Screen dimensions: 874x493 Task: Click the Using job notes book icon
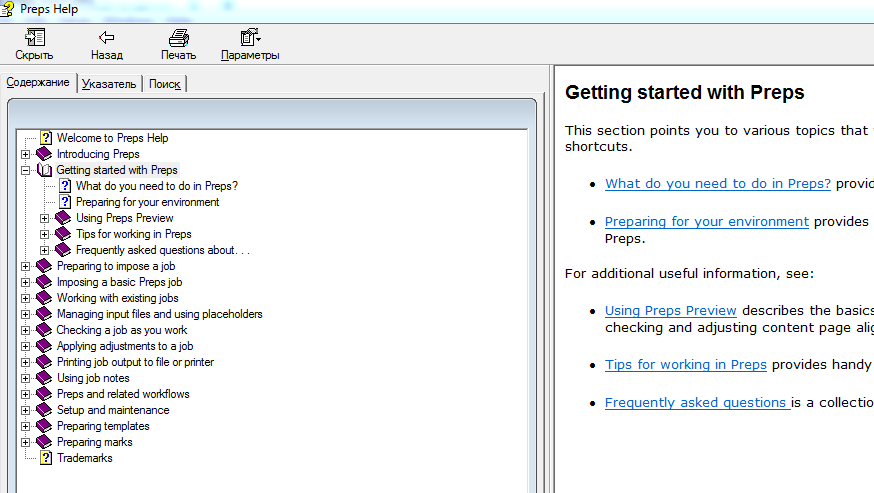(44, 378)
